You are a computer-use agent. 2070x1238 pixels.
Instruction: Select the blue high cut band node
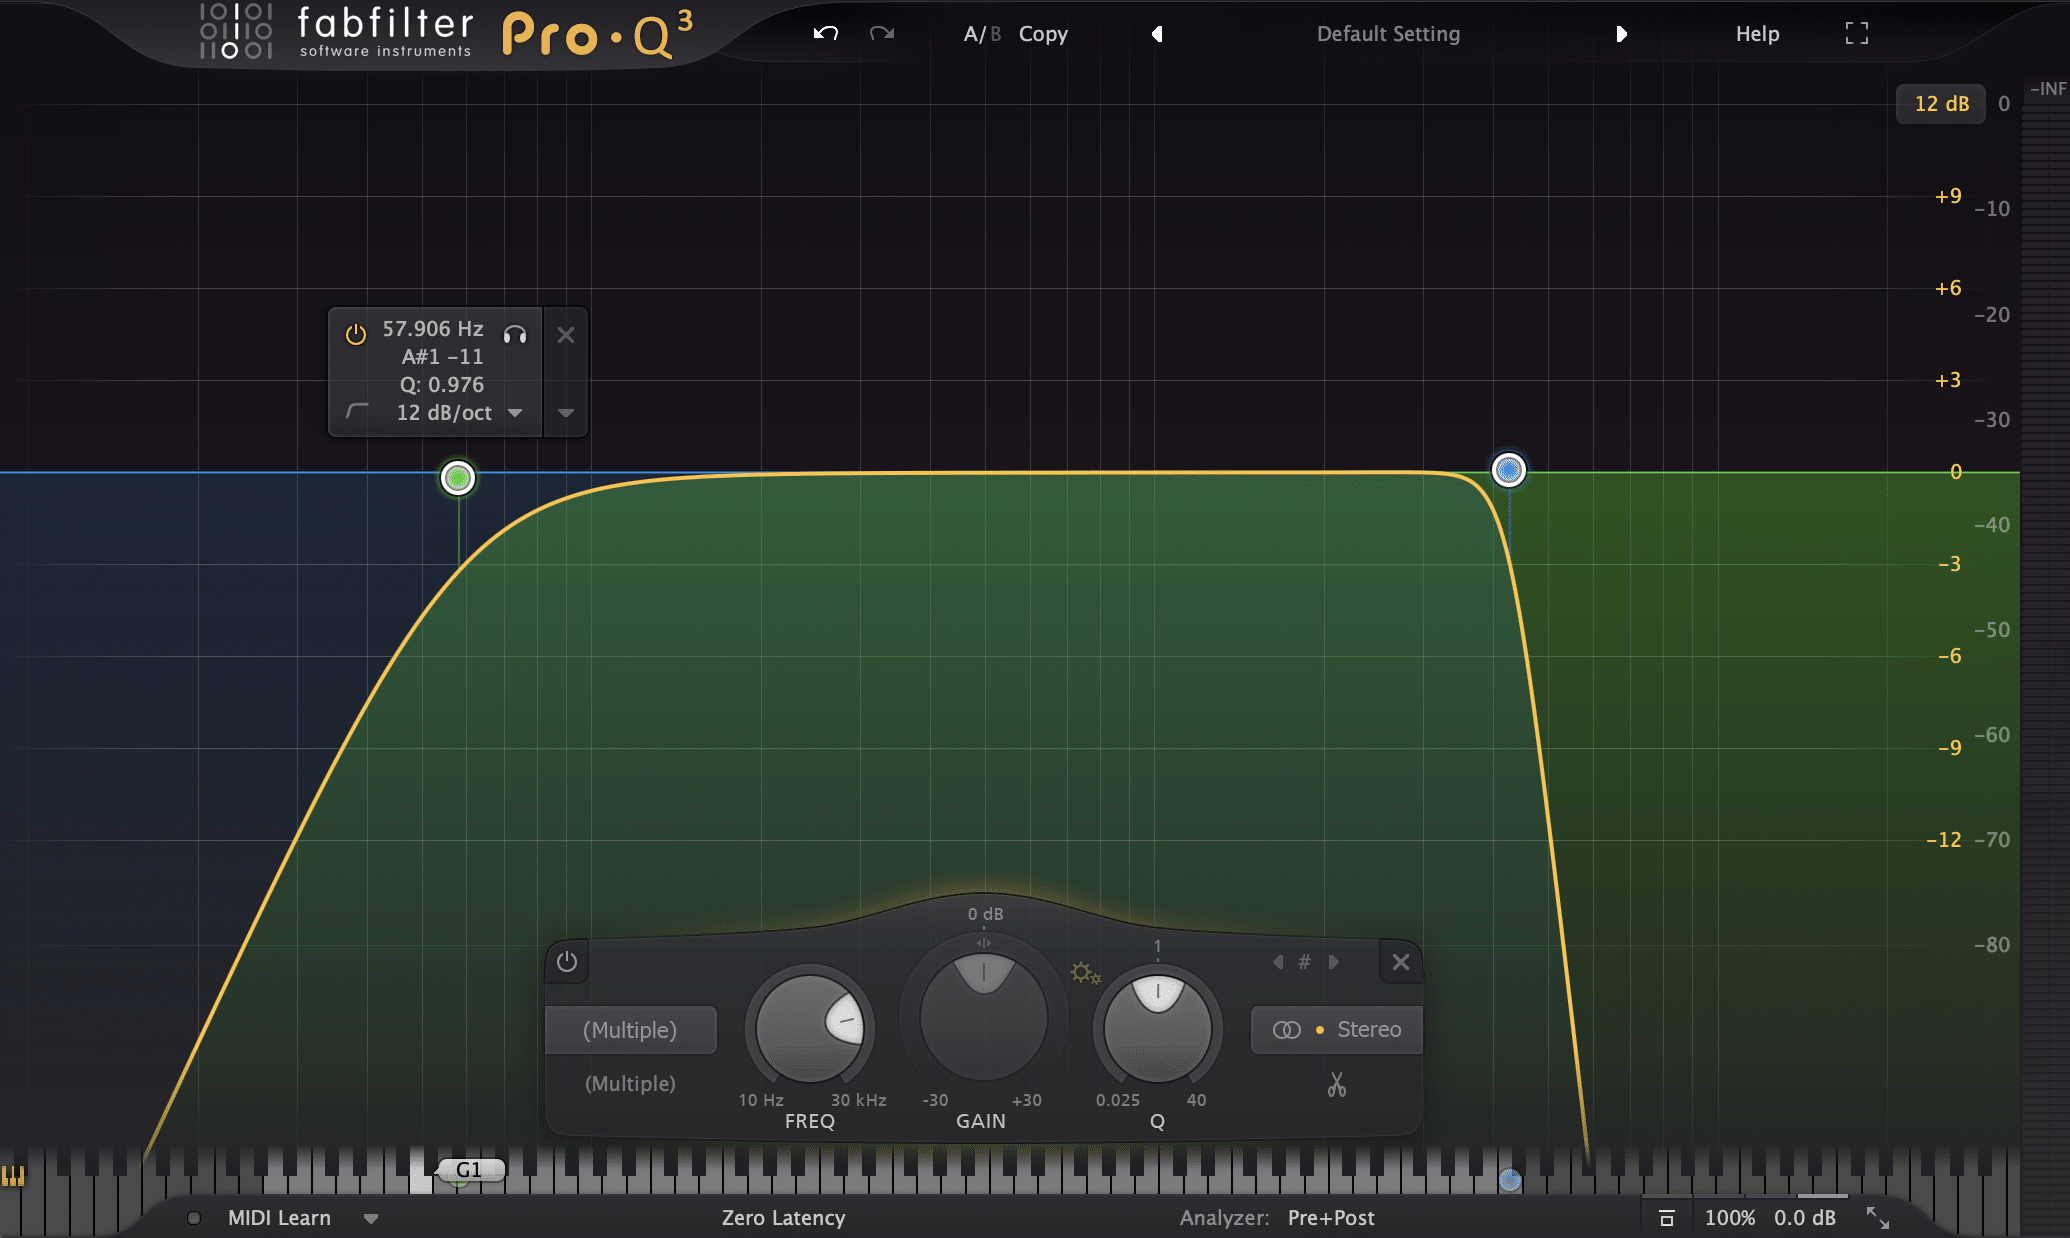tap(1508, 469)
